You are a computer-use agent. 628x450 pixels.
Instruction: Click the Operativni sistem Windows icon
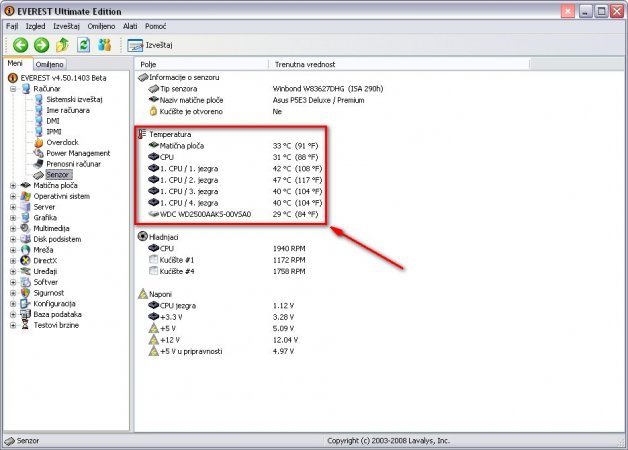pos(26,196)
